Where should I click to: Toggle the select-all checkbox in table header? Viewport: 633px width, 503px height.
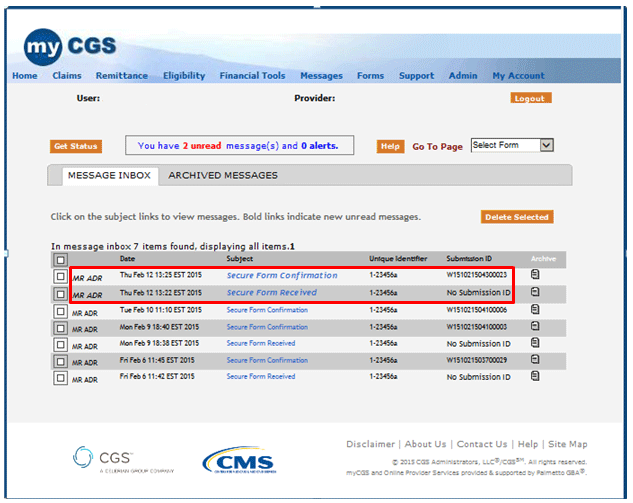pyautogui.click(x=61, y=259)
